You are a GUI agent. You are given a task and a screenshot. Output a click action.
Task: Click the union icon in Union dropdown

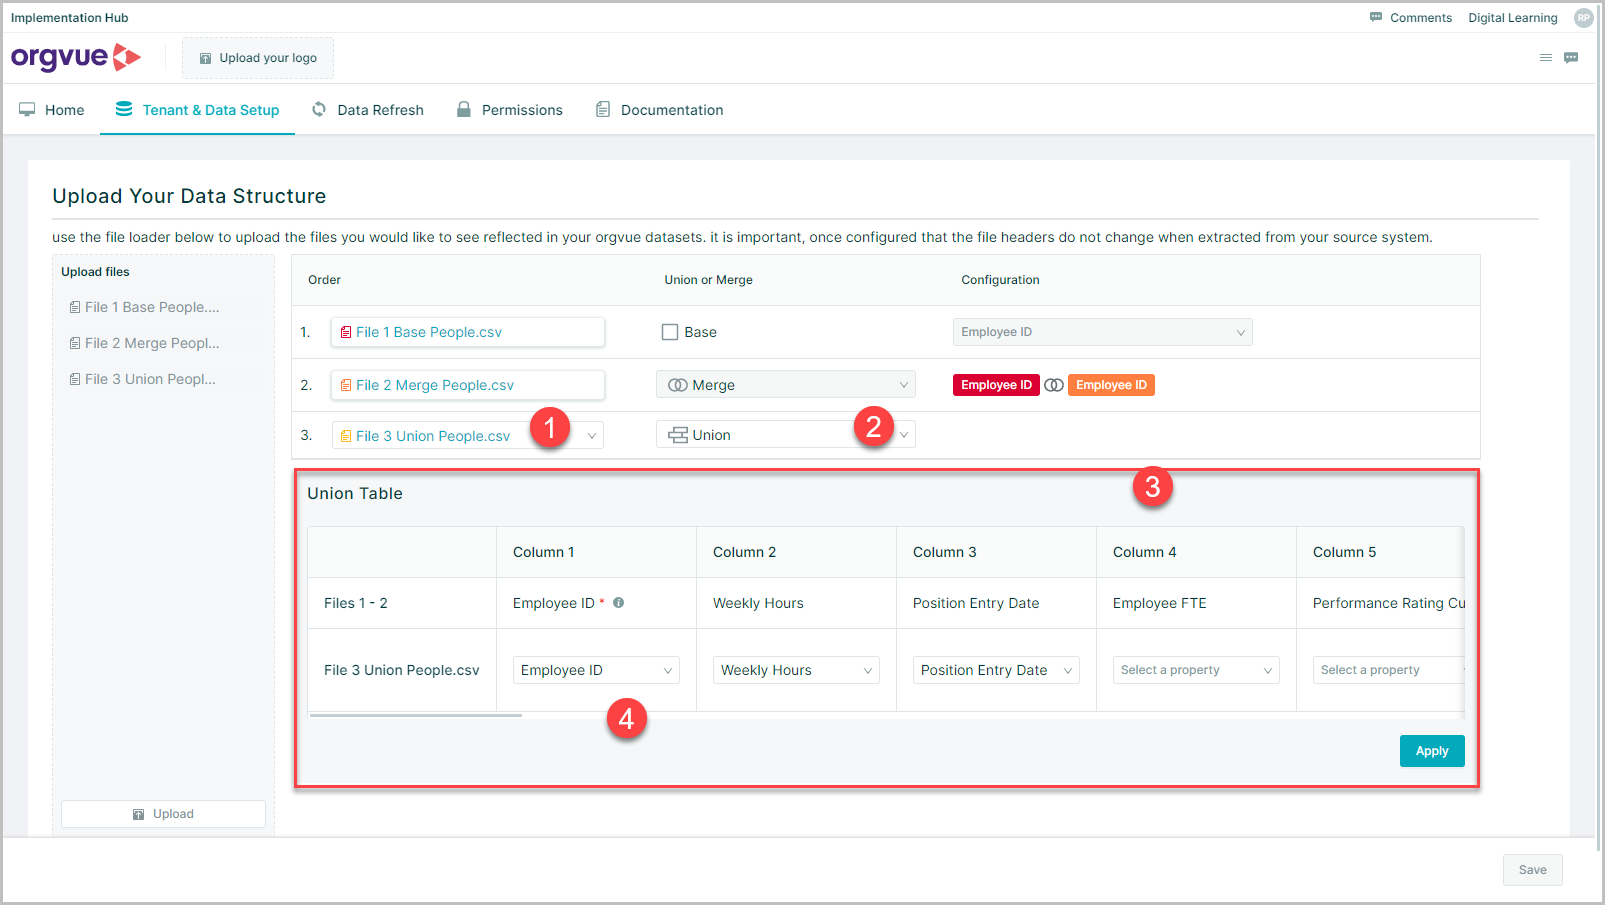click(678, 435)
